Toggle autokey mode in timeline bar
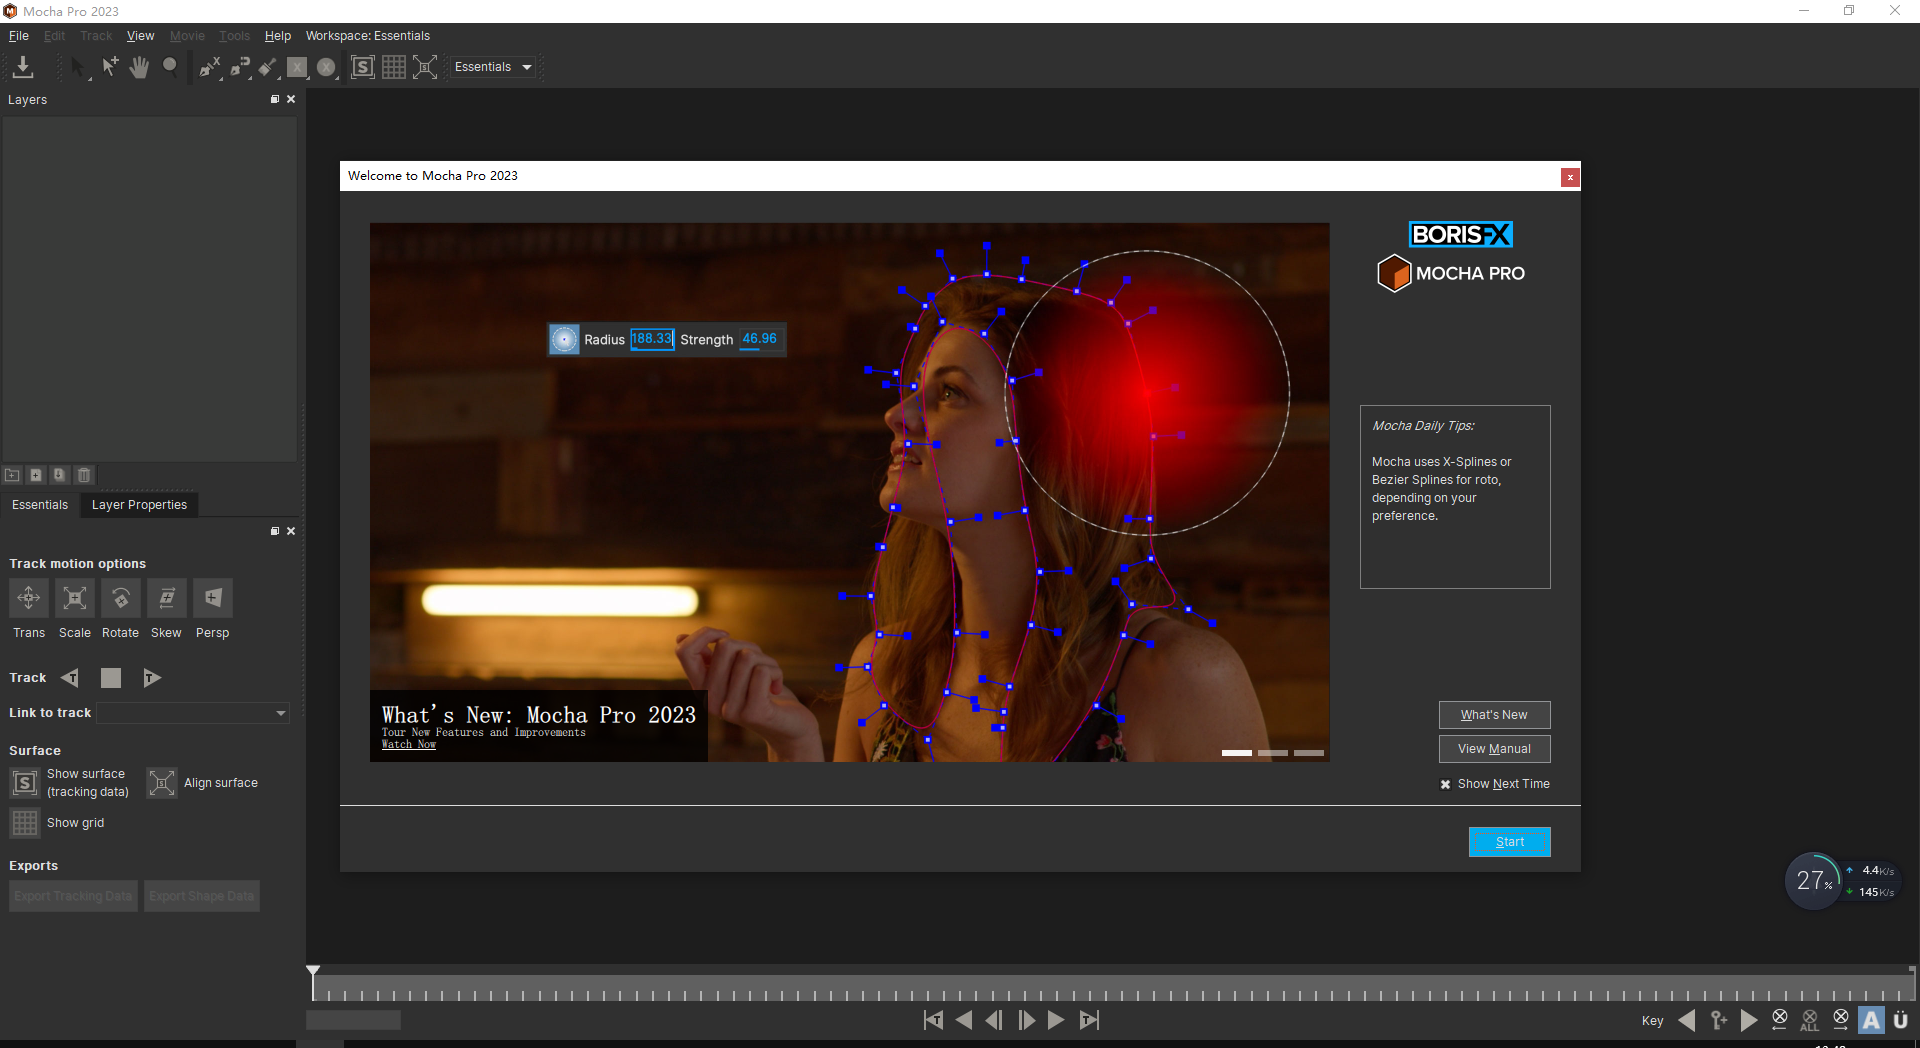The width and height of the screenshot is (1920, 1048). coord(1871,1020)
